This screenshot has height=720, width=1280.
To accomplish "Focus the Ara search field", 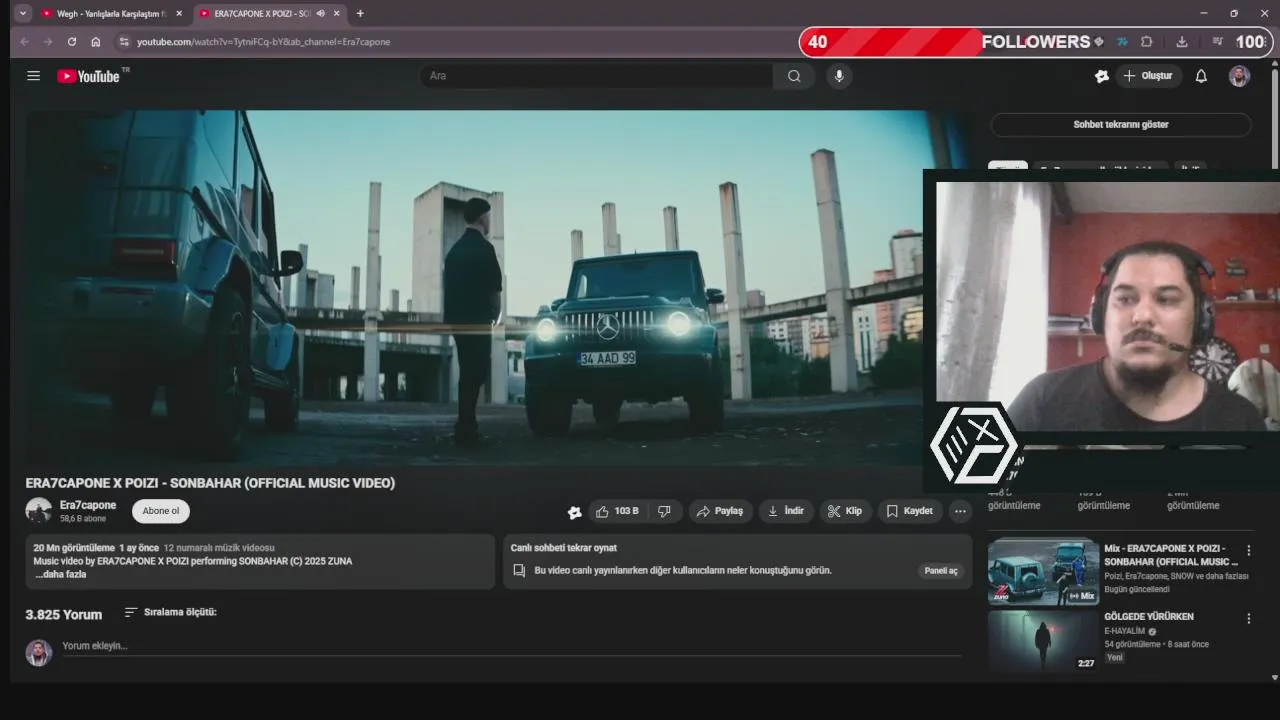I will [x=596, y=76].
